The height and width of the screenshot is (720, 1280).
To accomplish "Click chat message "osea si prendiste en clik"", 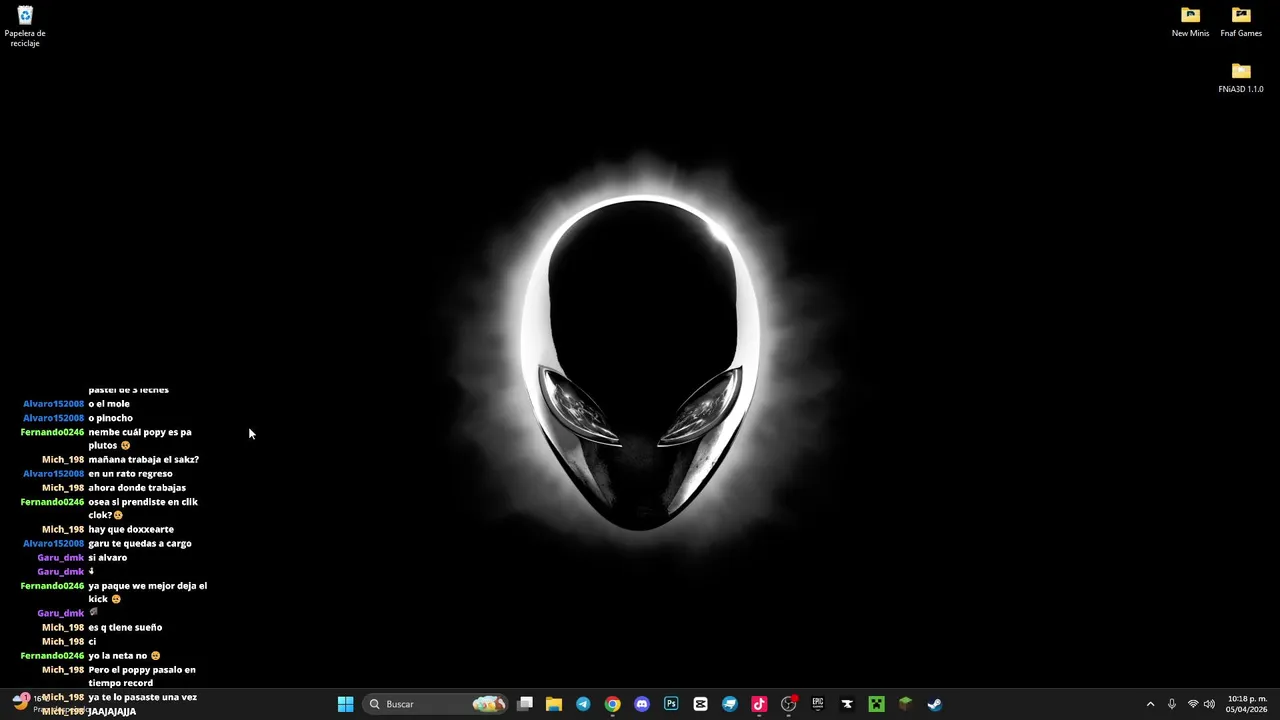I will [x=143, y=502].
